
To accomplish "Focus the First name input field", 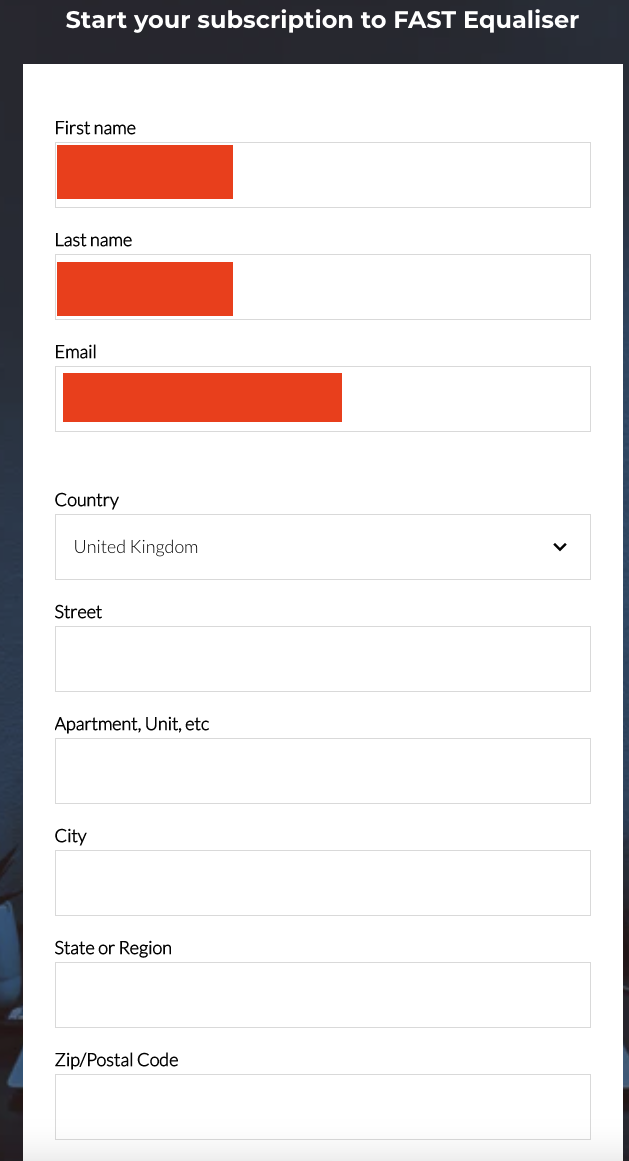I will (x=323, y=175).
